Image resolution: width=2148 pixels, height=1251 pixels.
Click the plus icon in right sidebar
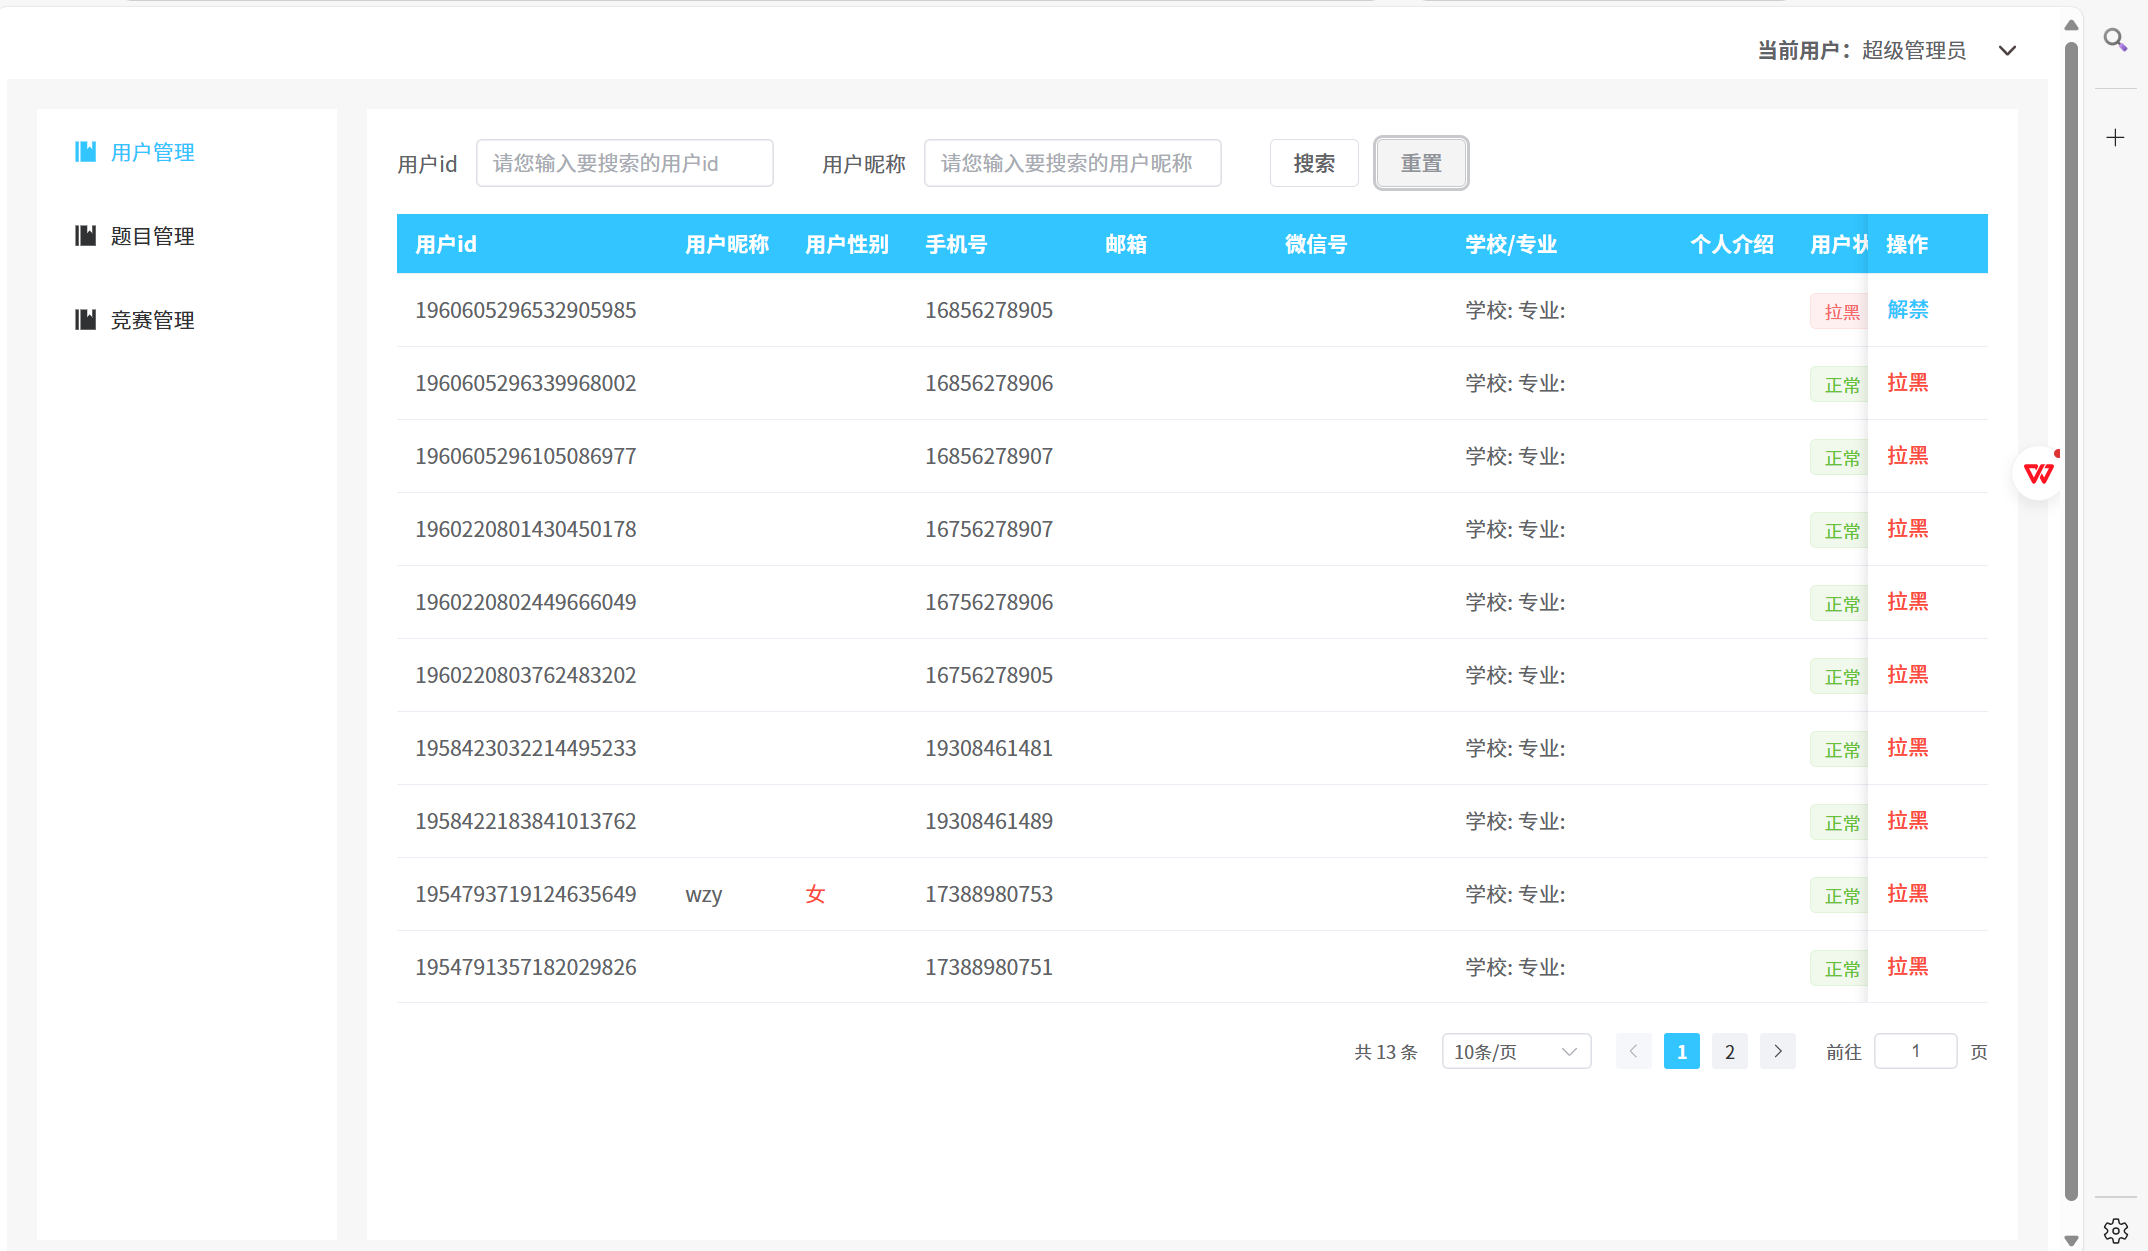[2115, 138]
